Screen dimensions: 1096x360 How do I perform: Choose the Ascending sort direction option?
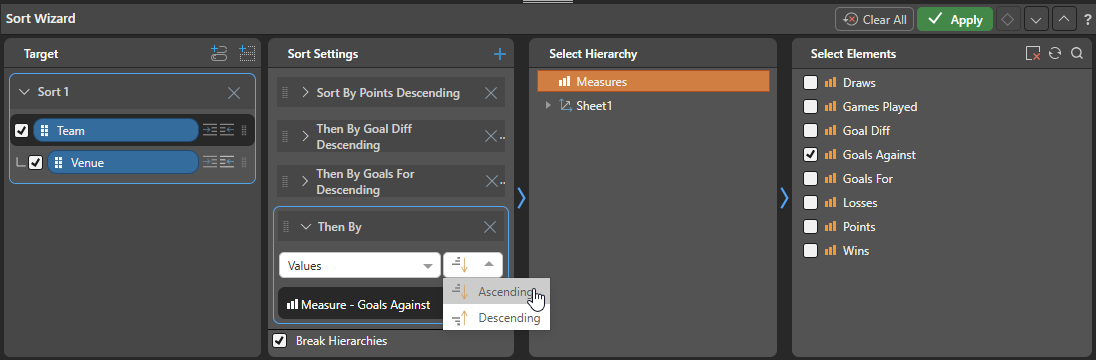[x=496, y=291]
